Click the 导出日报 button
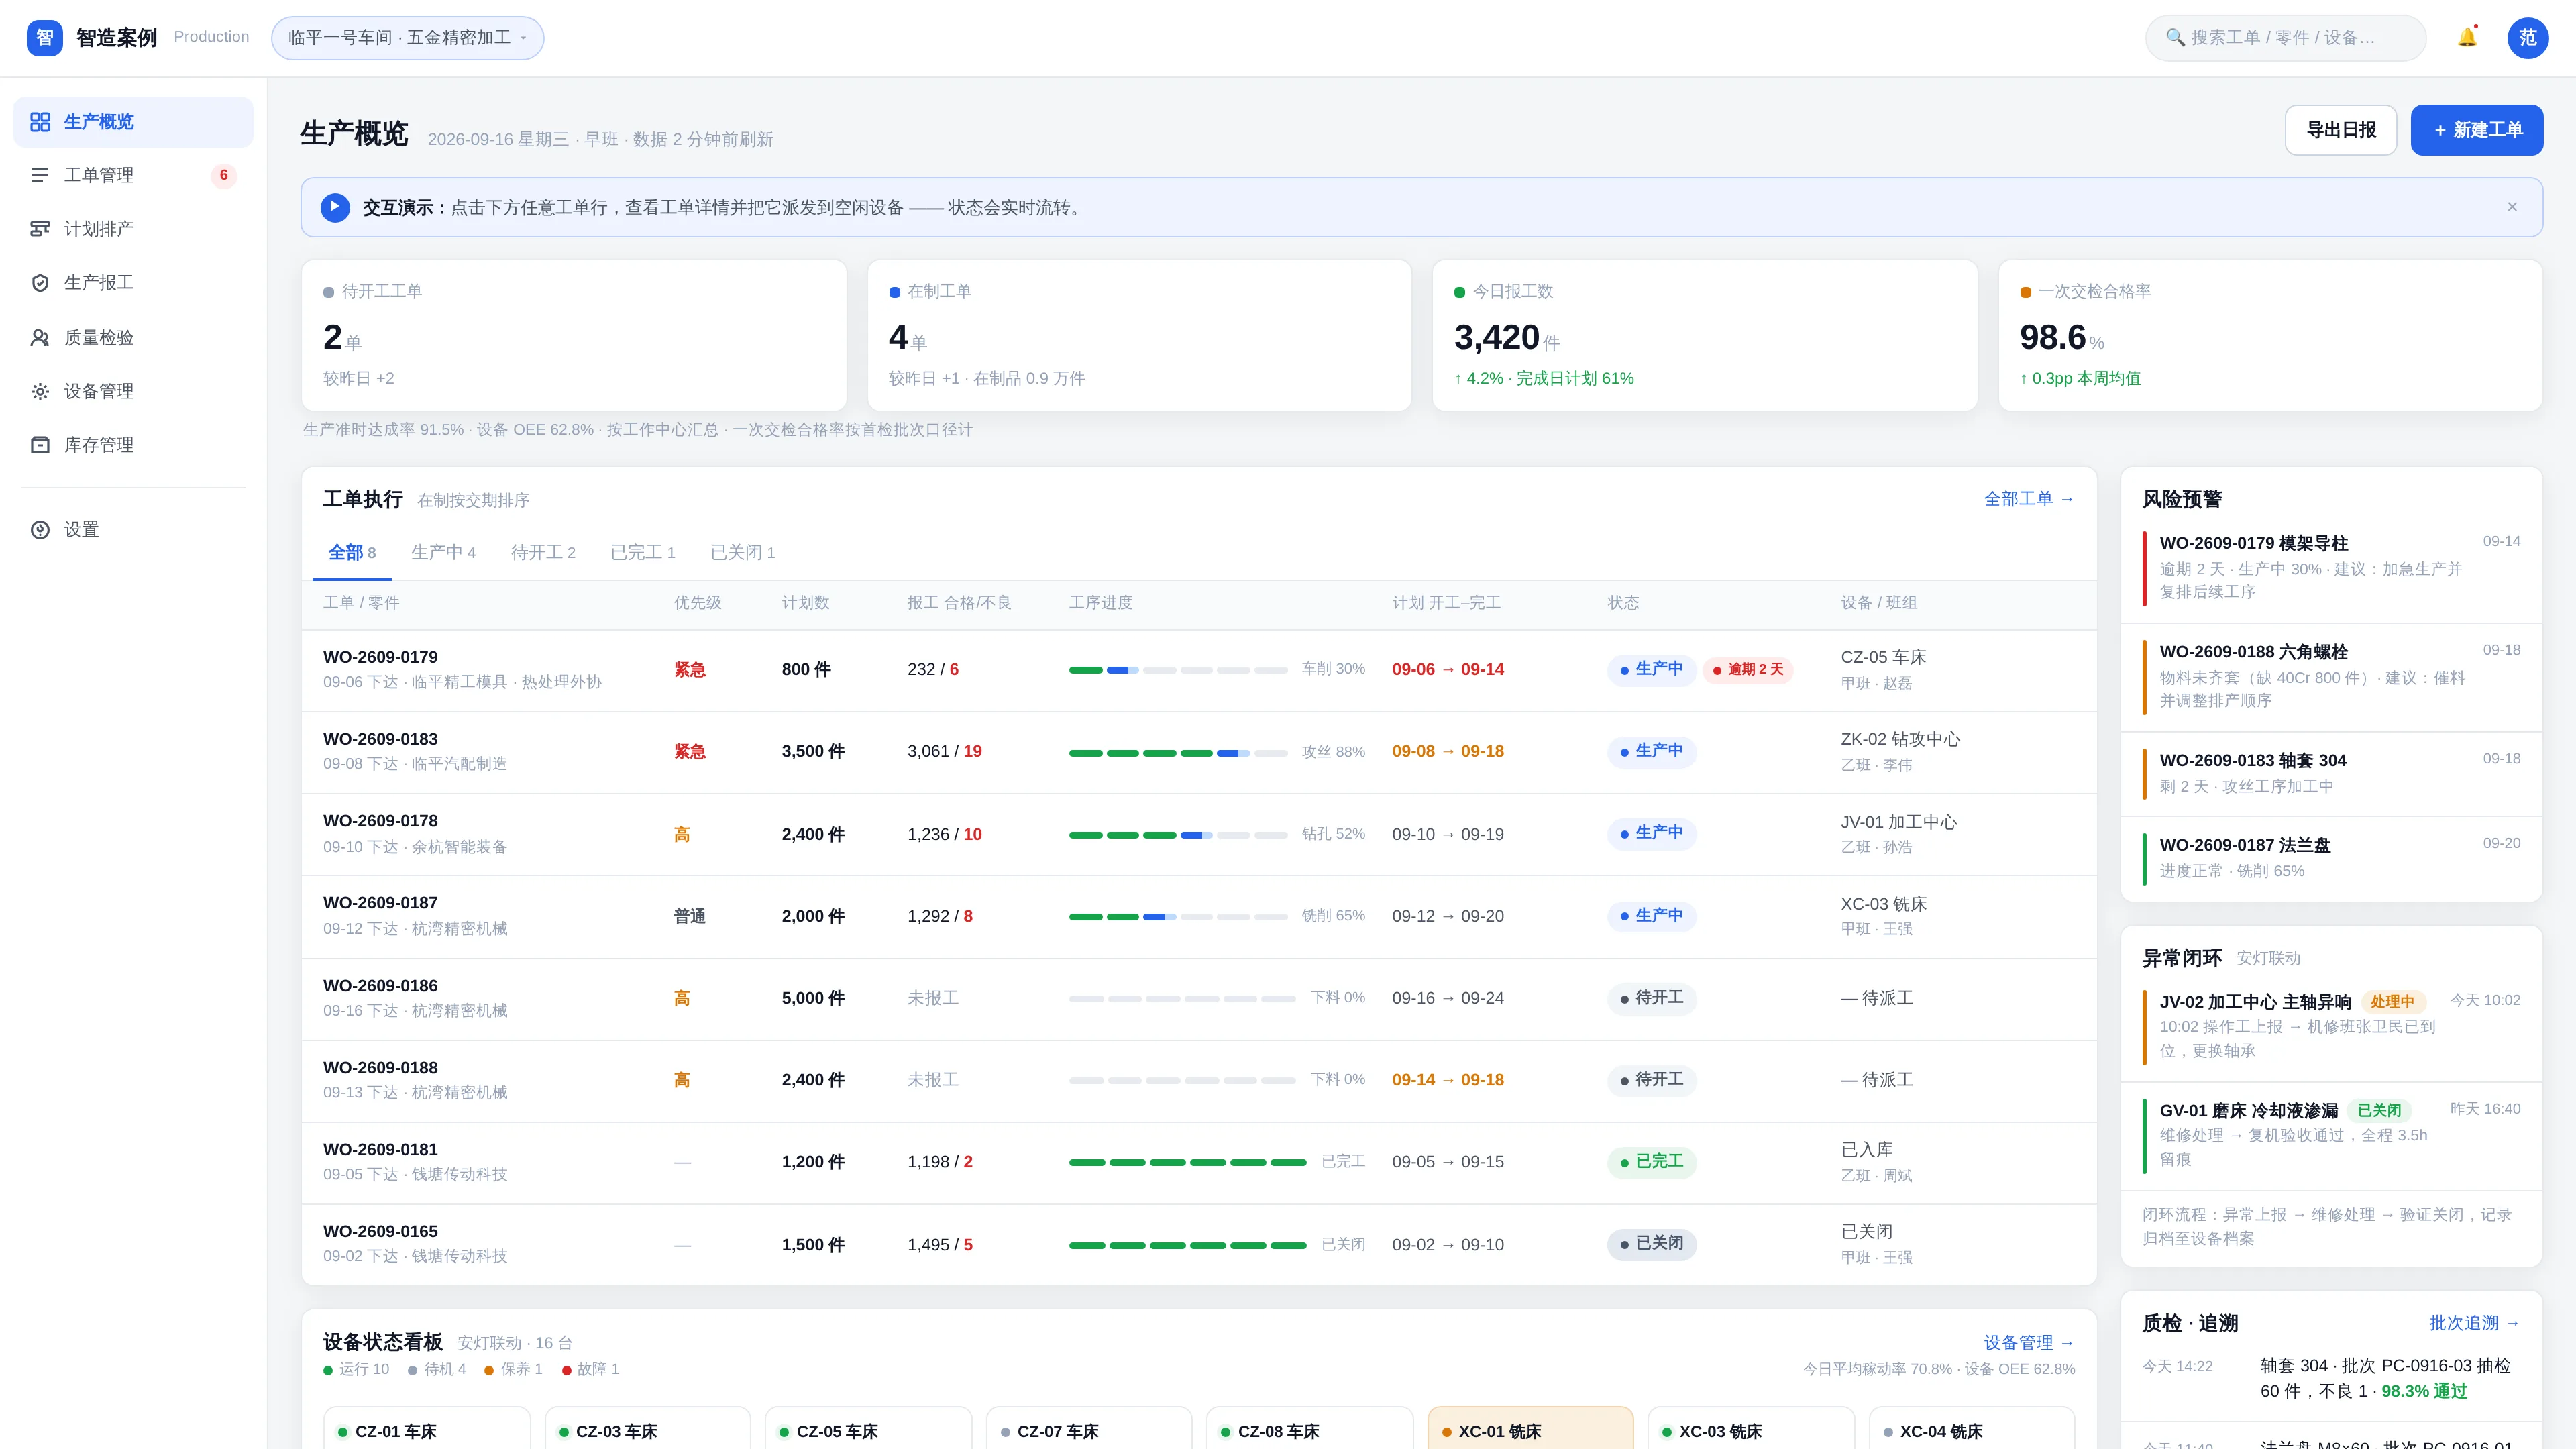The width and height of the screenshot is (2576, 1449). click(2341, 130)
